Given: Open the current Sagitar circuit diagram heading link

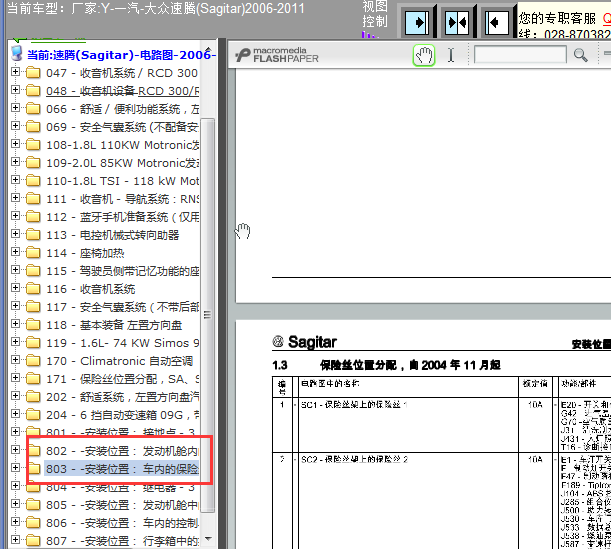Looking at the screenshot, I should pyautogui.click(x=121, y=55).
